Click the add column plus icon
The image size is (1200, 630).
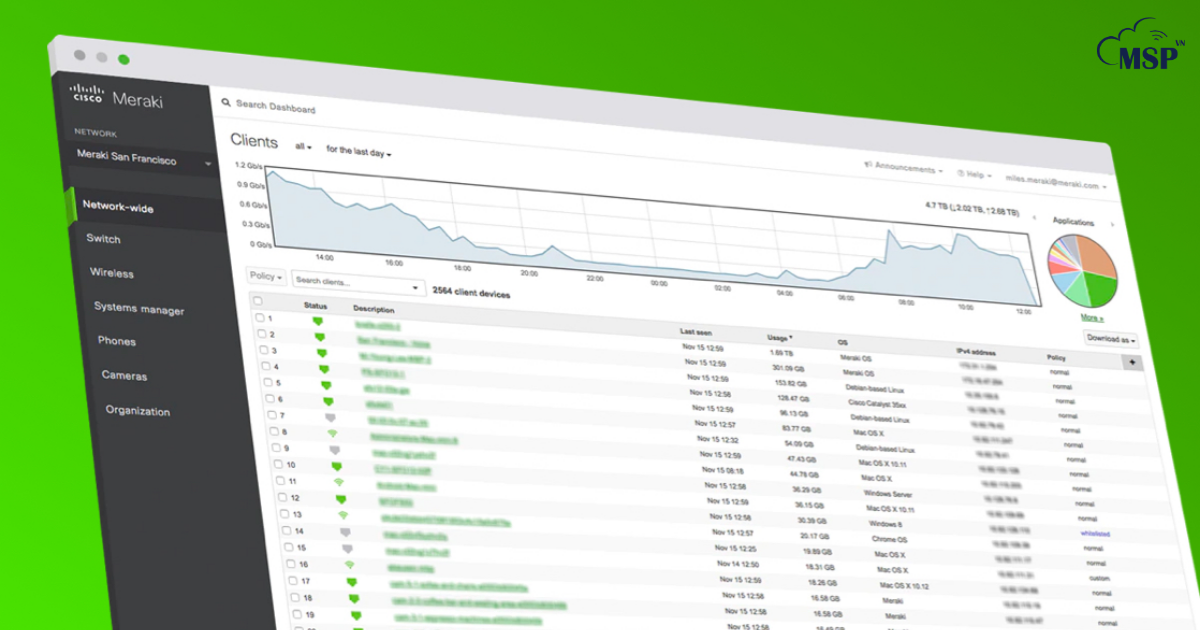[x=1132, y=362]
